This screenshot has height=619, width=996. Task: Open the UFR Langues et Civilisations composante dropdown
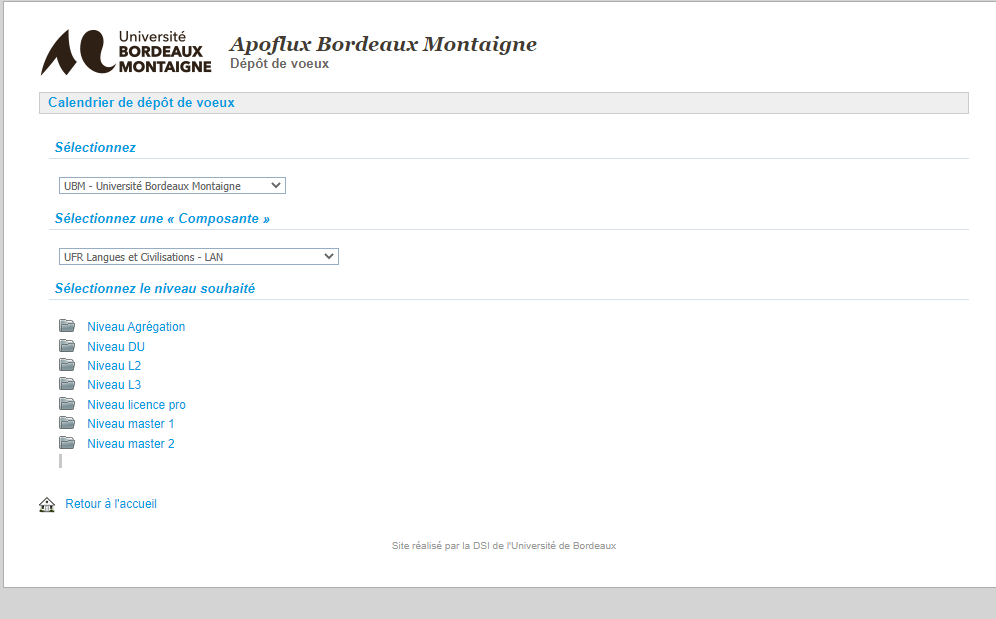click(x=199, y=257)
